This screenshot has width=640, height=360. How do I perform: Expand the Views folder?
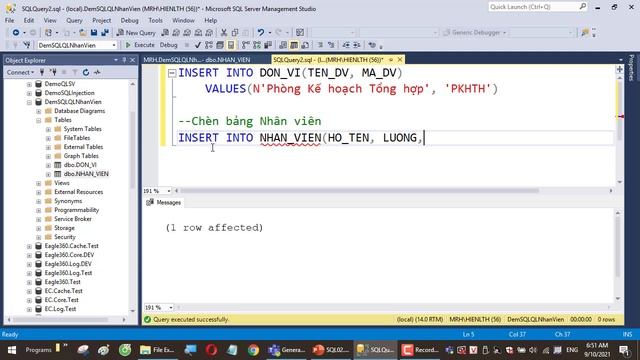pyautogui.click(x=39, y=183)
